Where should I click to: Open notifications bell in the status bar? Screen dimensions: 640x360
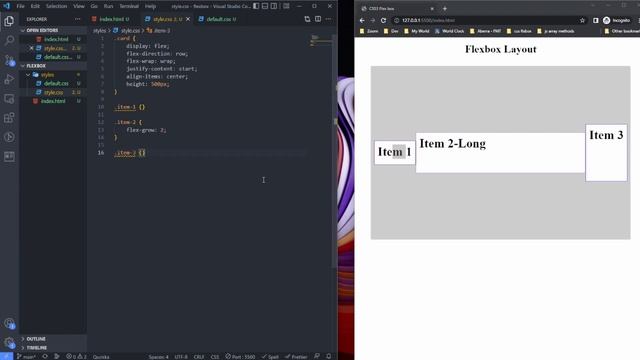pyautogui.click(x=329, y=356)
